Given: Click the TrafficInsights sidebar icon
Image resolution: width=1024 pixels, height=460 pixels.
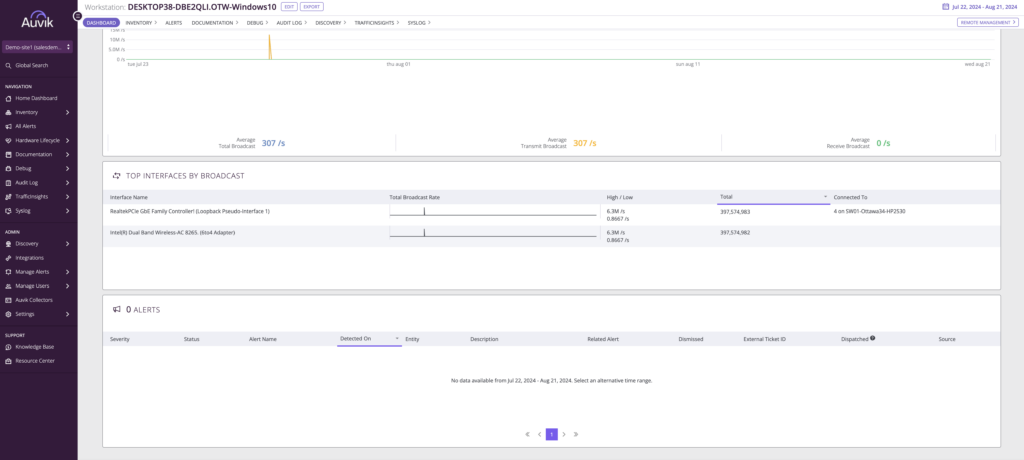Looking at the screenshot, I should tap(8, 197).
